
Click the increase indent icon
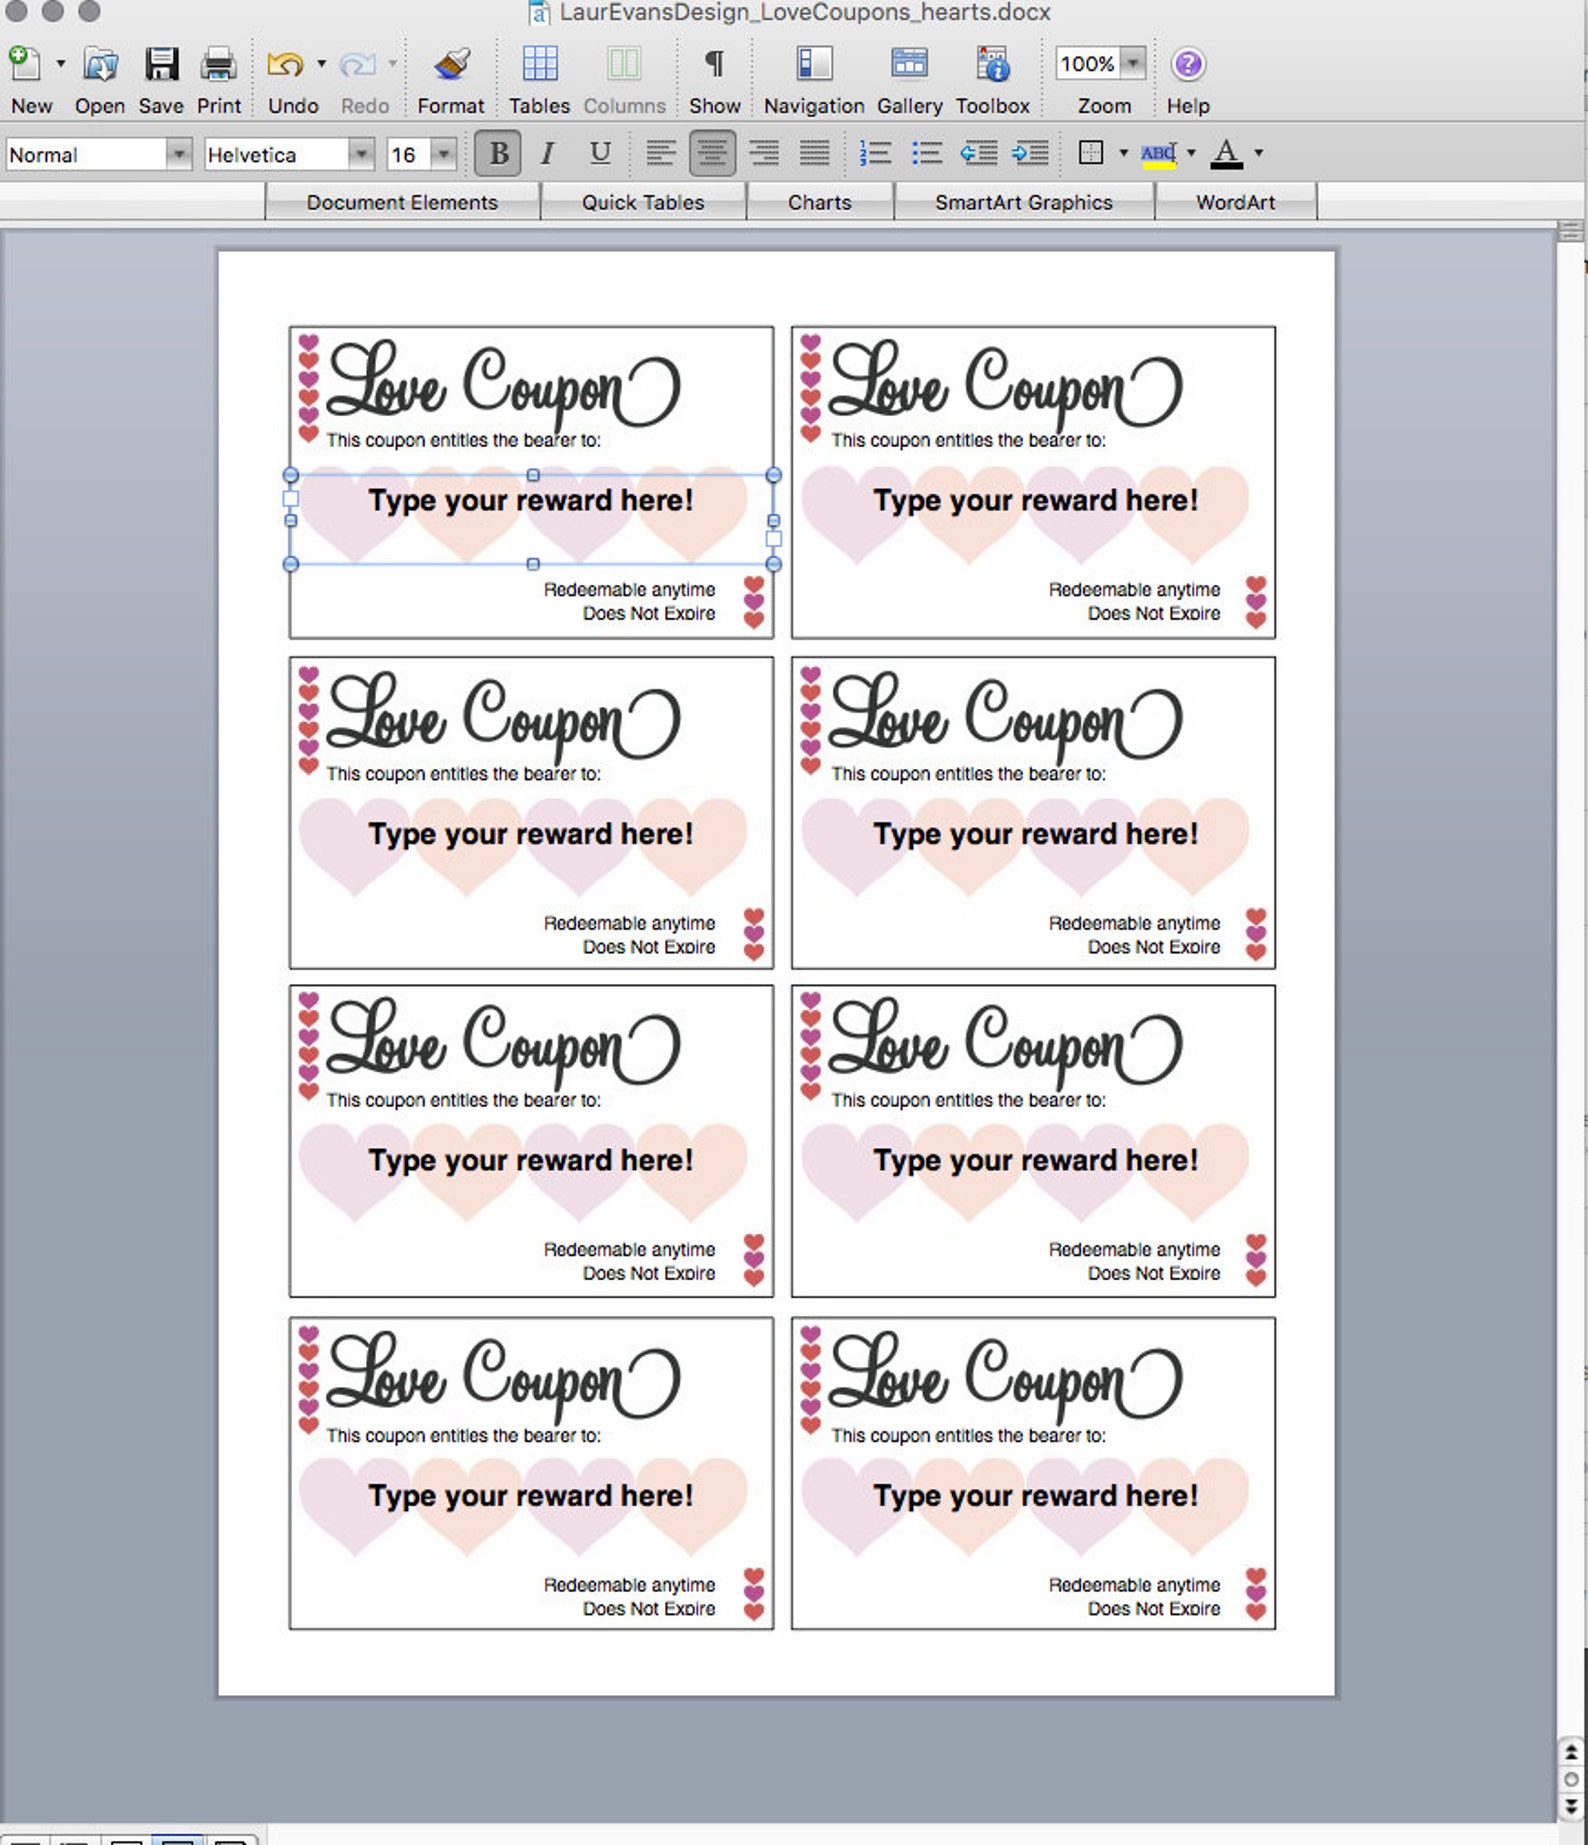point(1031,154)
